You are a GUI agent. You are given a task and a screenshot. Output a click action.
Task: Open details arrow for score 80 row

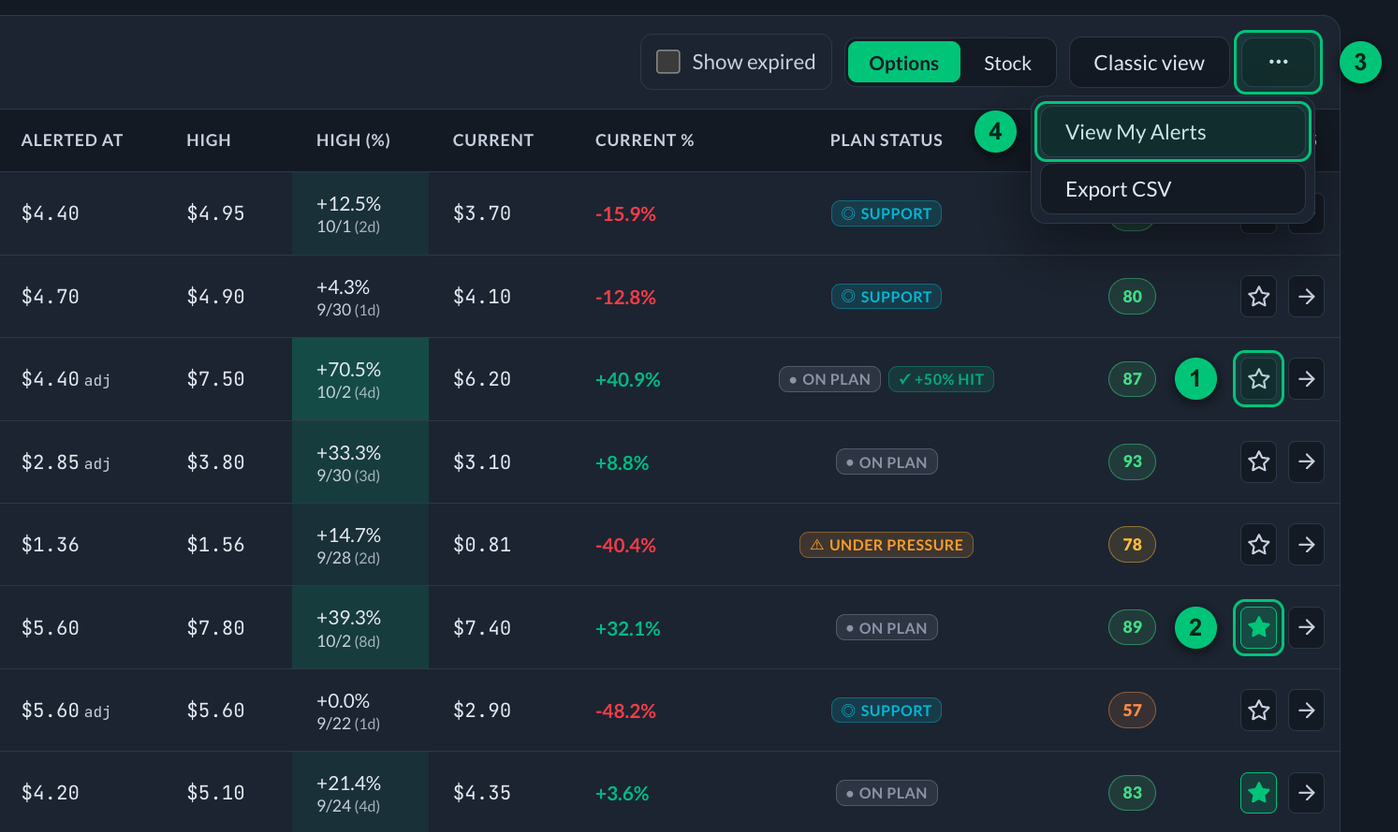click(x=1306, y=296)
